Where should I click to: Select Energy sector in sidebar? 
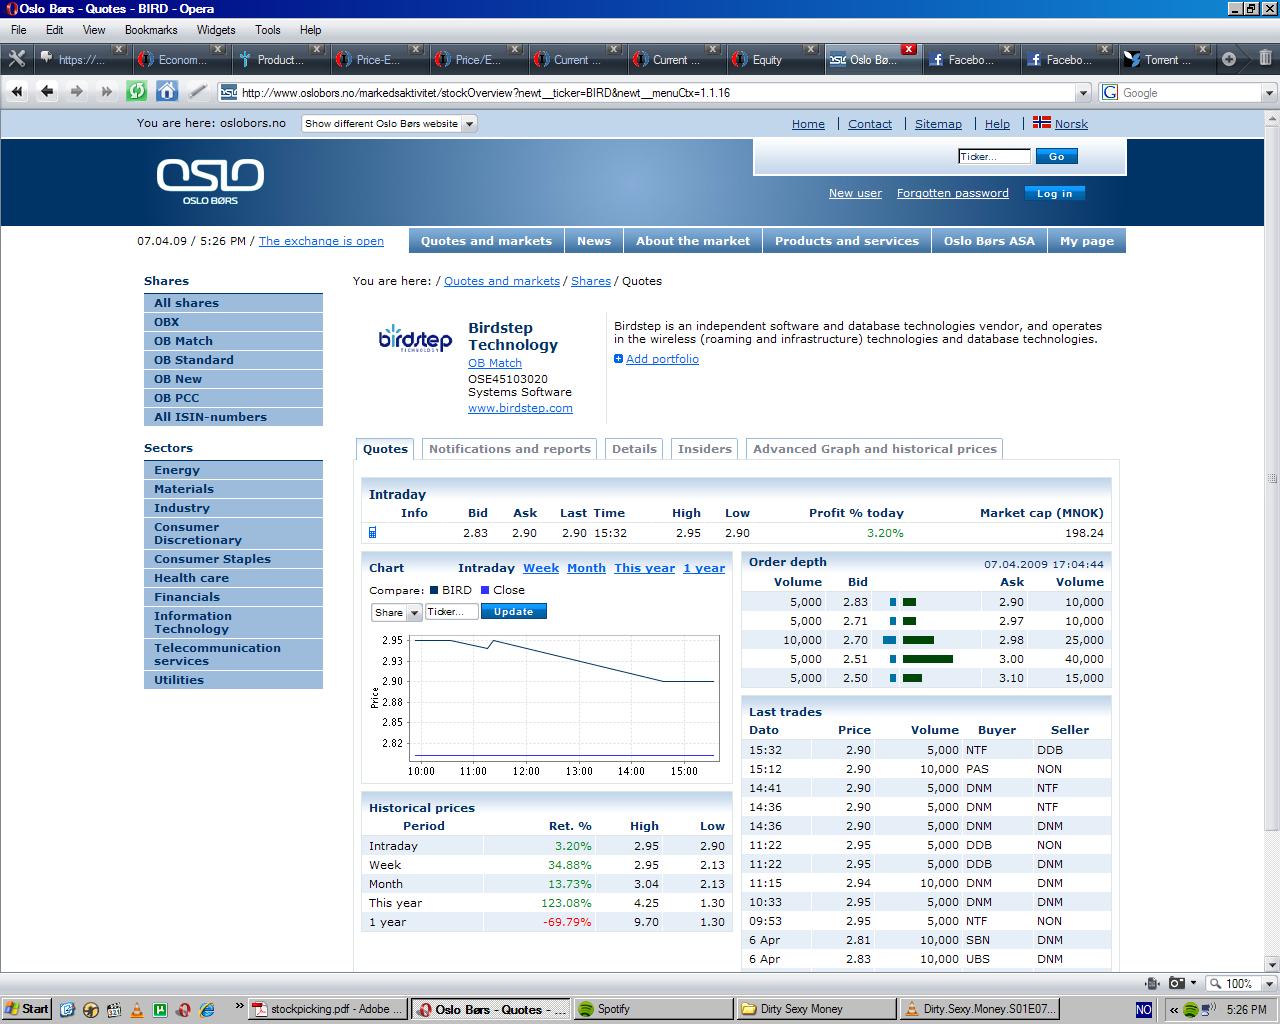point(233,470)
